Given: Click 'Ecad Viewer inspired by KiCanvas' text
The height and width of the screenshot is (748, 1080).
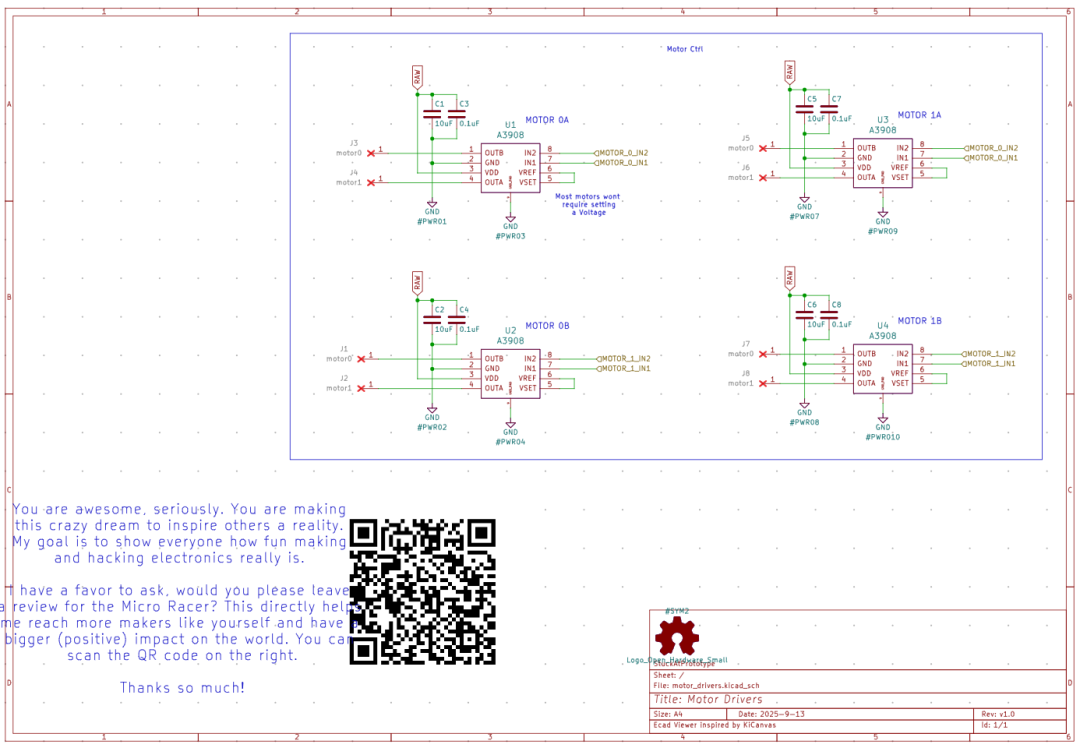Looking at the screenshot, I should coord(714,725).
